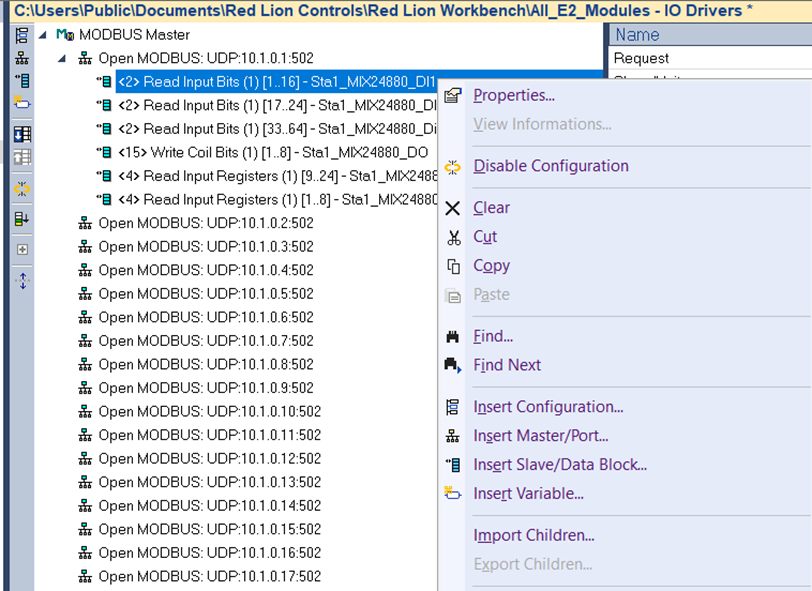
Task: Select Import Children... in the context menu
Action: [534, 536]
